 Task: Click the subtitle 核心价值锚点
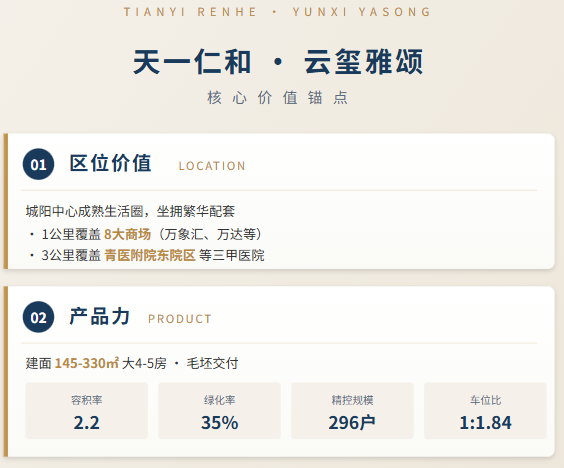pos(278,97)
